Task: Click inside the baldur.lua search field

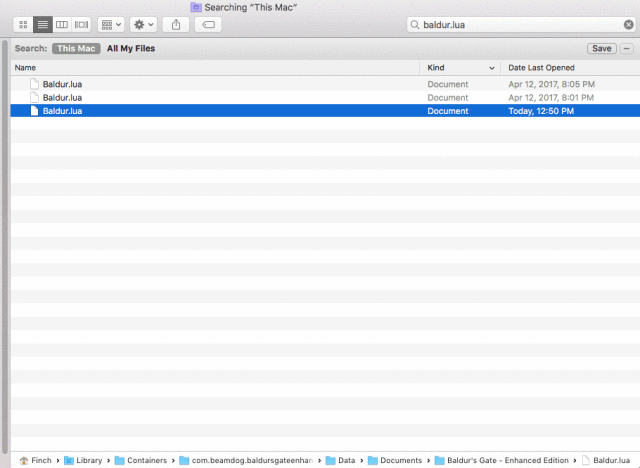Action: pyautogui.click(x=521, y=25)
